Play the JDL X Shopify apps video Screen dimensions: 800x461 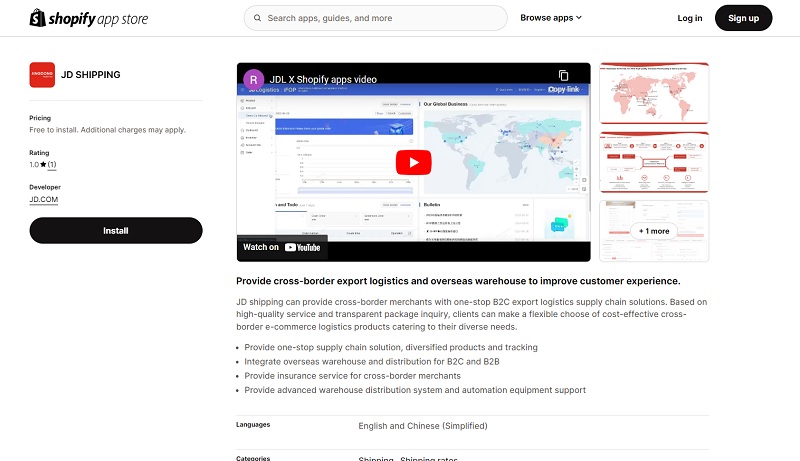tap(413, 162)
